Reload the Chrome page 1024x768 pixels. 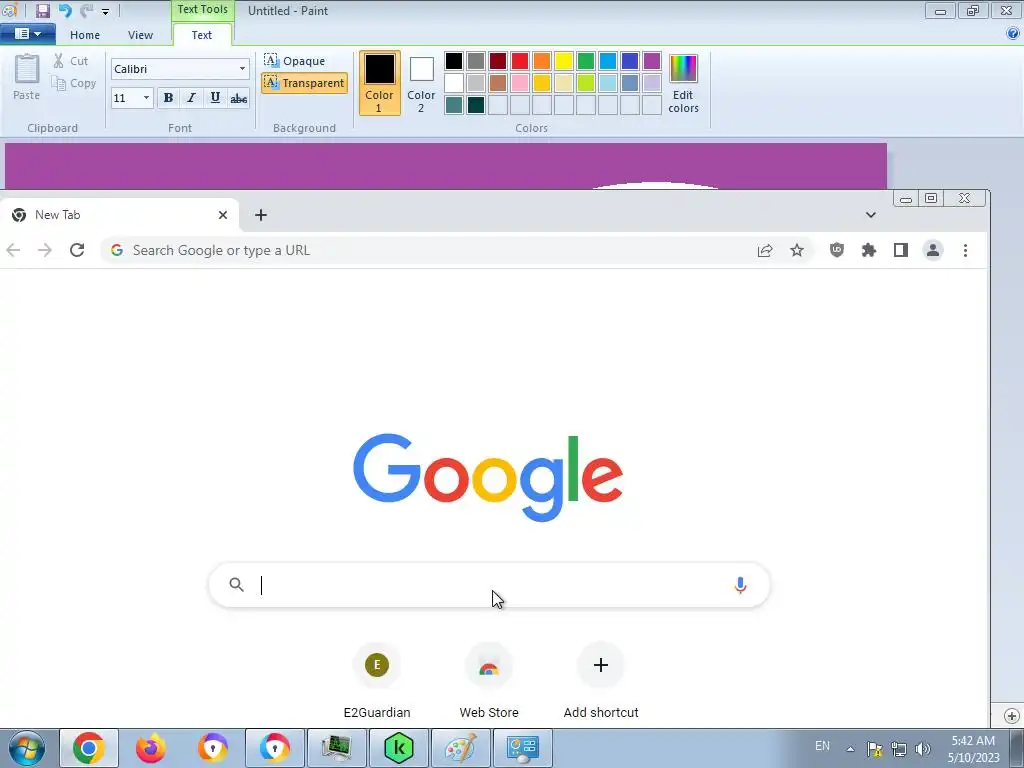77,250
